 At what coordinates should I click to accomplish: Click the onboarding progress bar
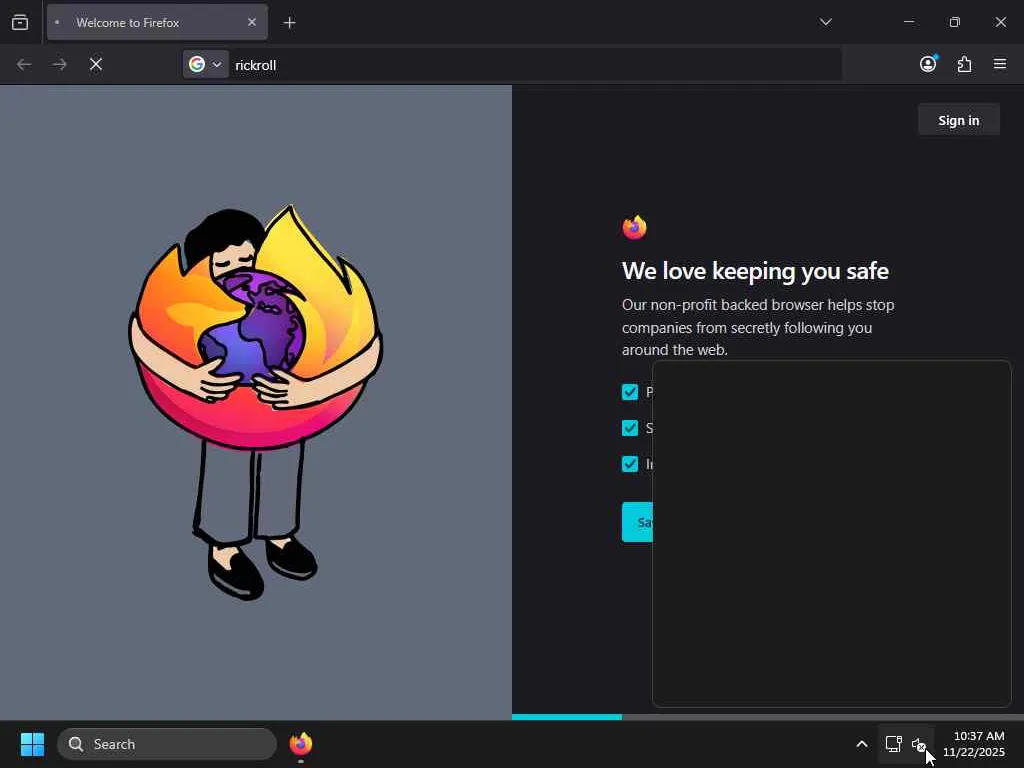click(x=768, y=717)
